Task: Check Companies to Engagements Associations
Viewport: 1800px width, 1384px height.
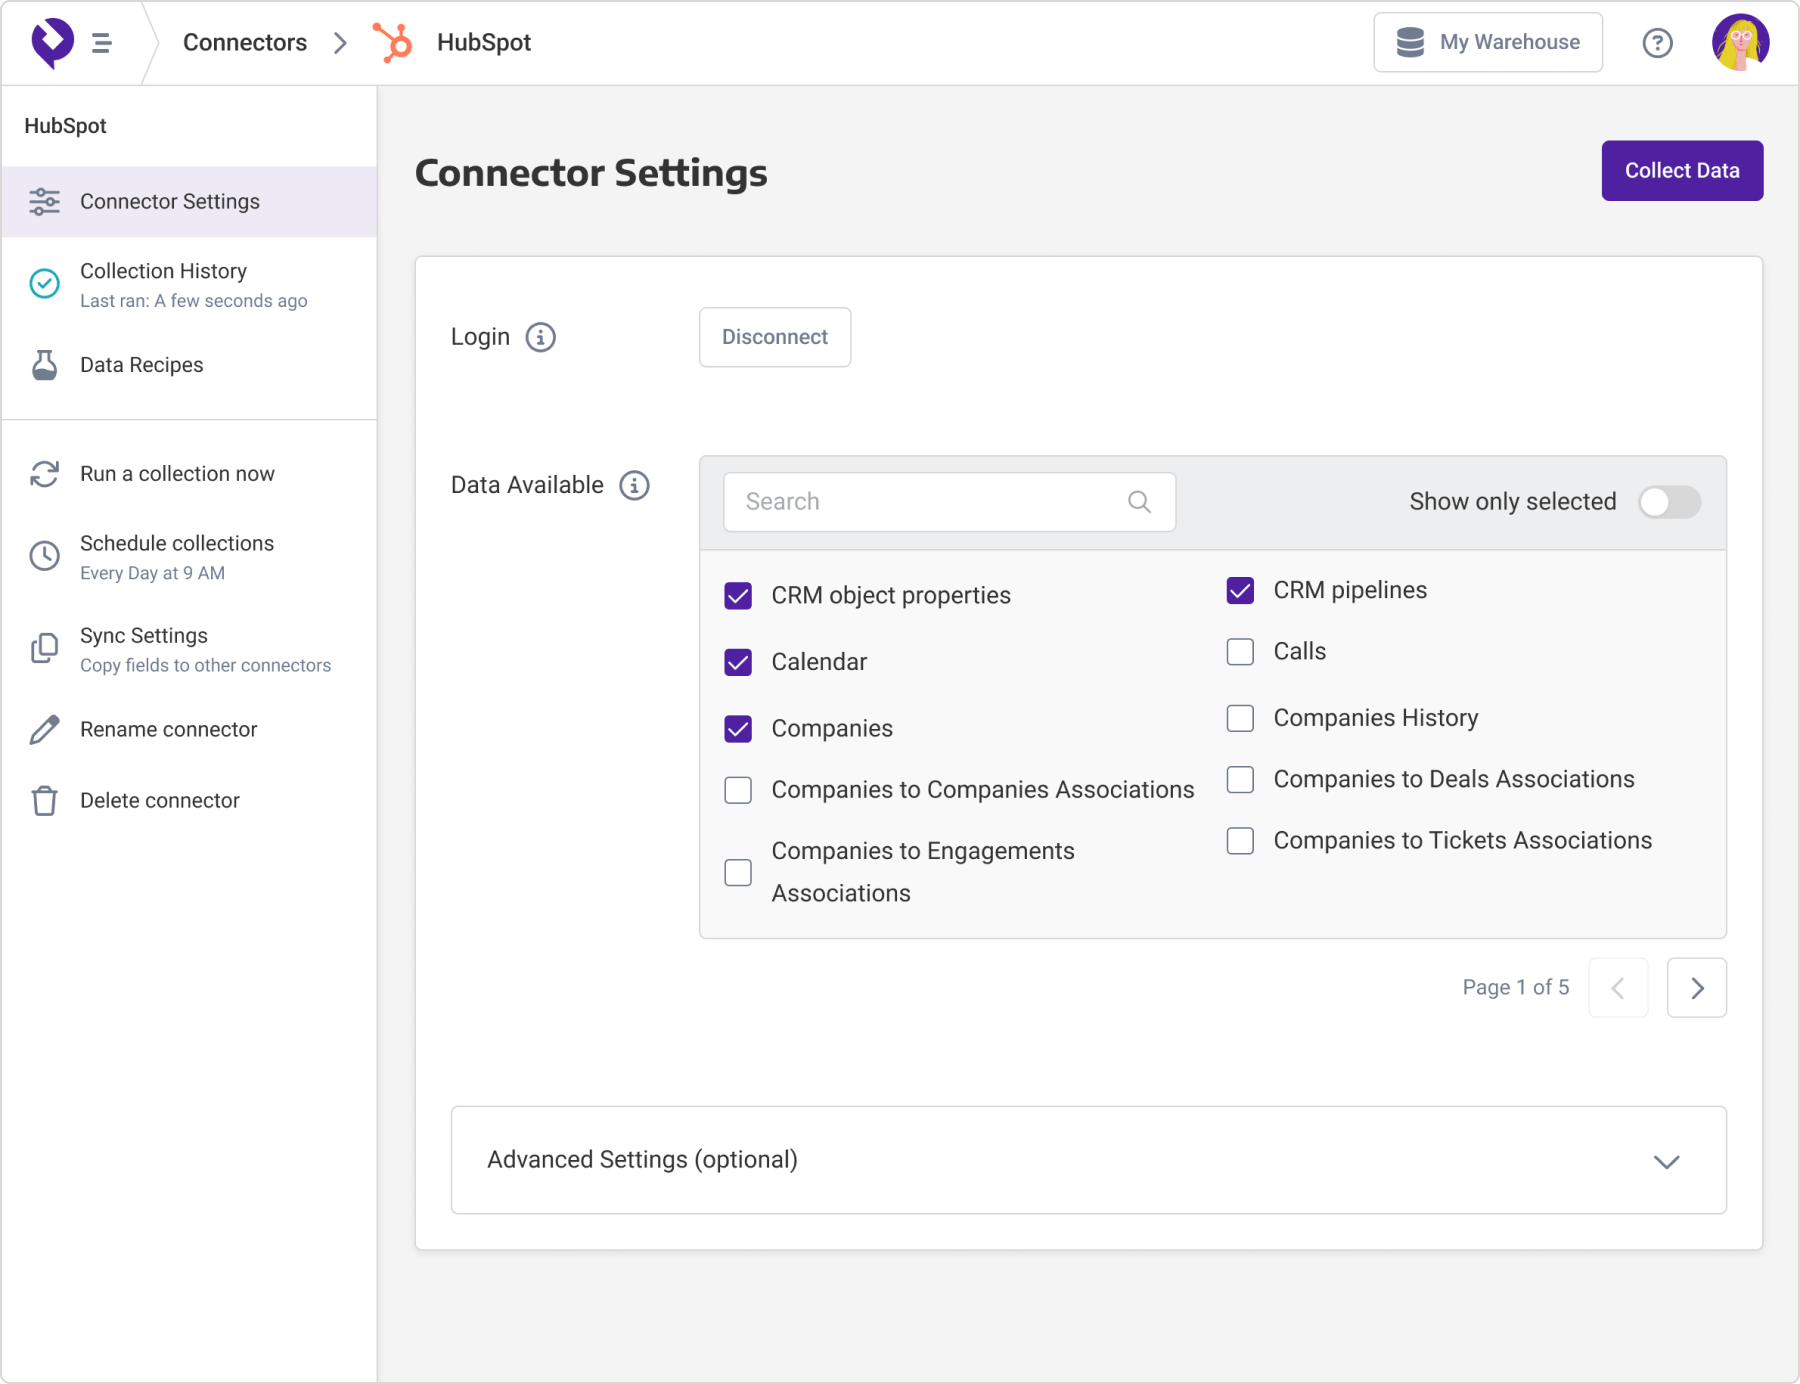Action: point(738,872)
